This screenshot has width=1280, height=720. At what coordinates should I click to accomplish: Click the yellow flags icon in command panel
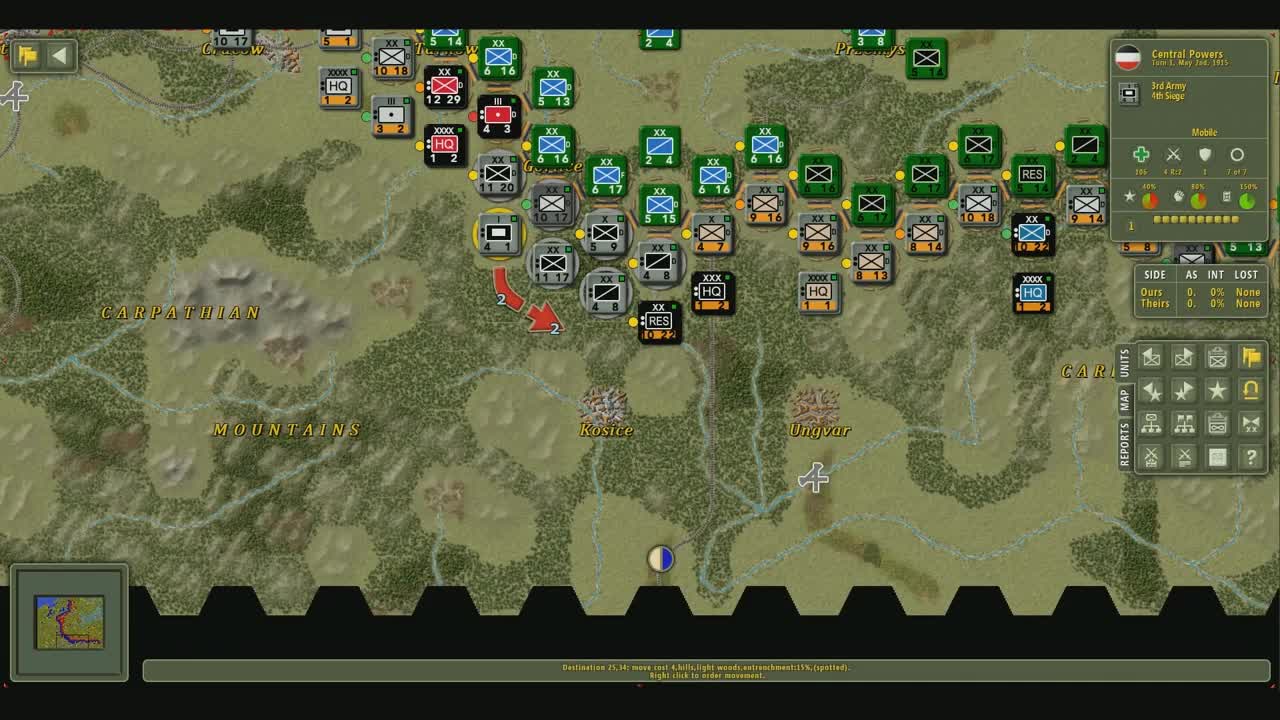pos(1250,357)
